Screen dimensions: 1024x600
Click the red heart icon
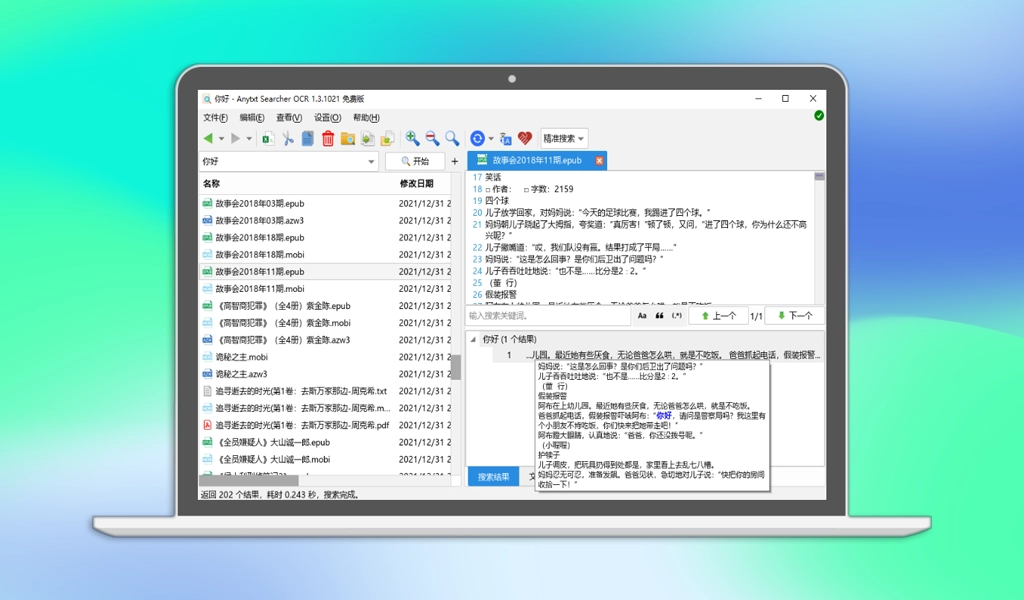[525, 138]
